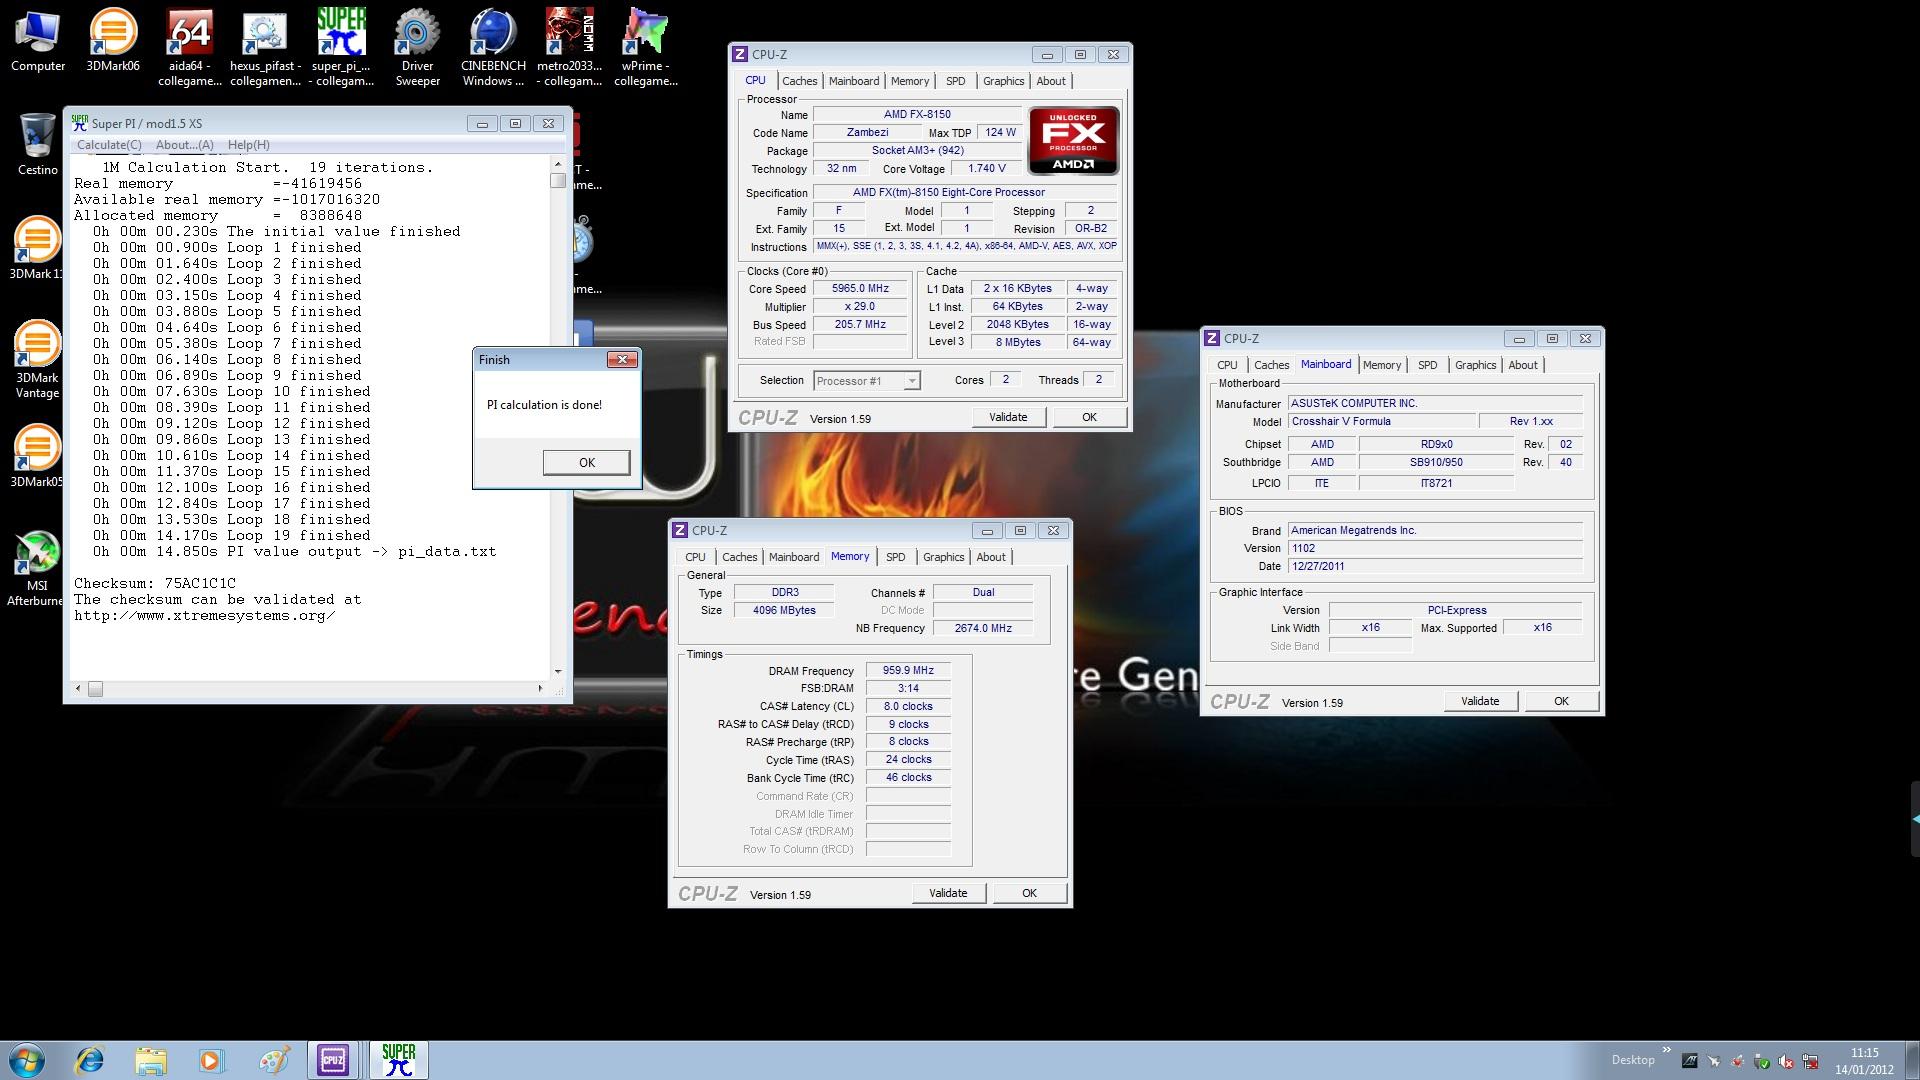Select Memory tab in CPU-Z Mainboard window

pyautogui.click(x=1382, y=365)
